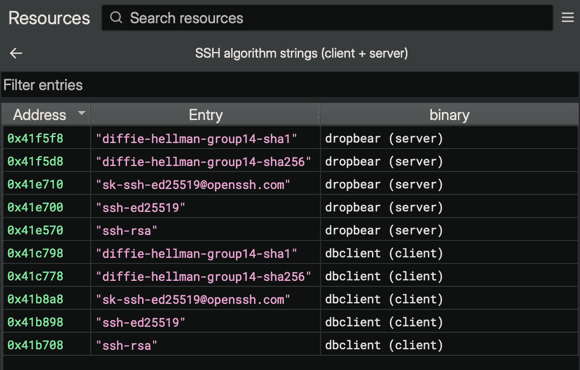Click the client "diffie-hellman-group14-sha1" entry
Screen dimensions: 580x370
196,253
